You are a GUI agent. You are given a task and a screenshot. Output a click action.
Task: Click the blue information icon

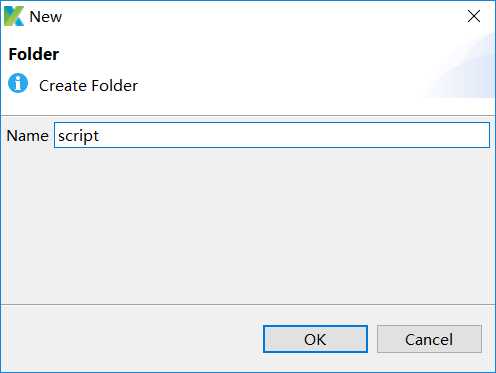(18, 83)
